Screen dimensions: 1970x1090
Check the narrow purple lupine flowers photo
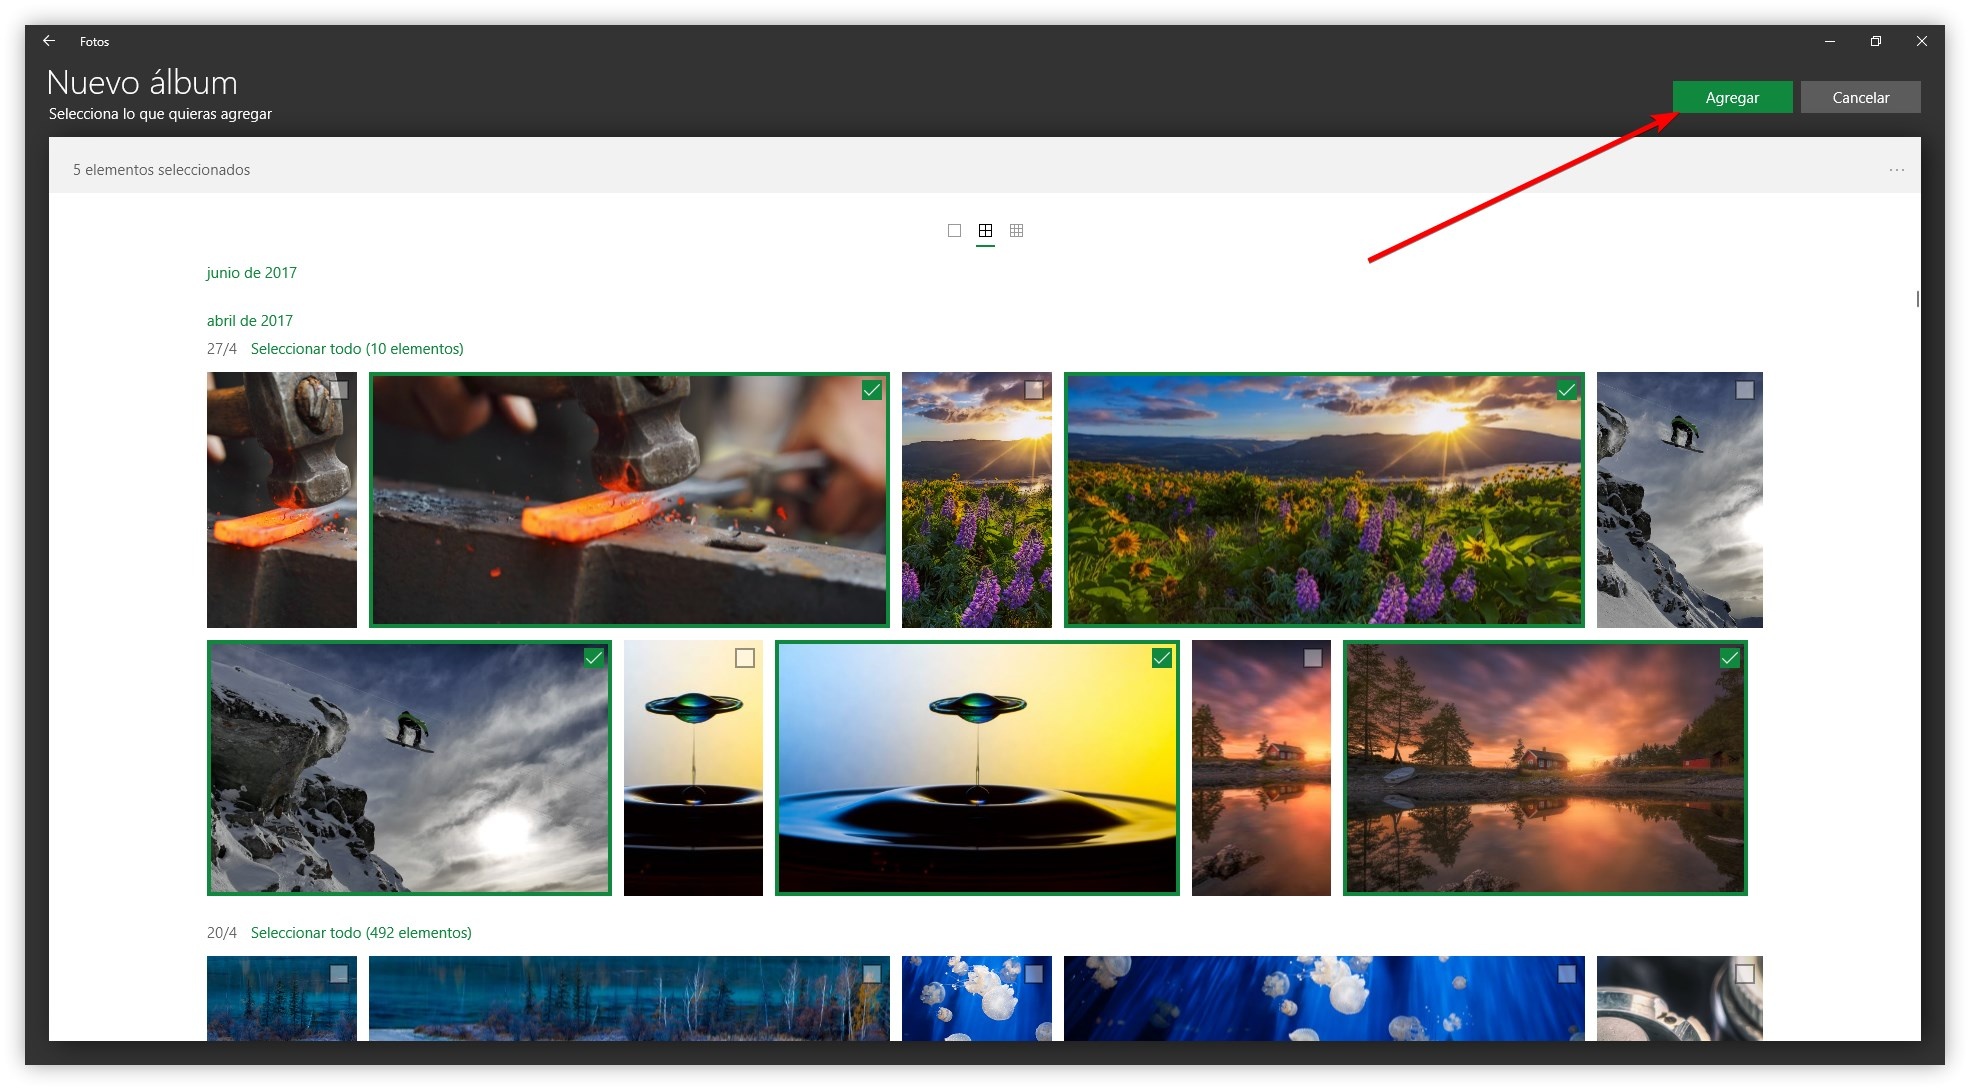point(1033,390)
